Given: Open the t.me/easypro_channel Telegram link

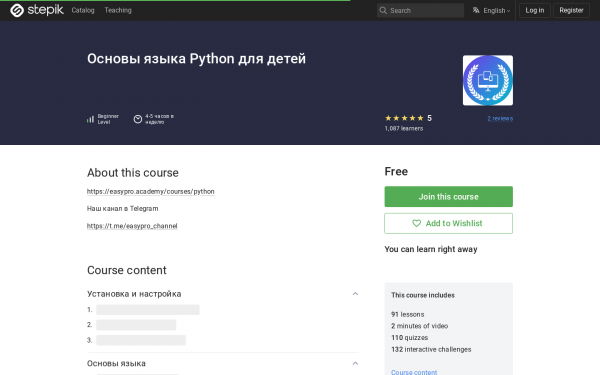Looking at the screenshot, I should coord(132,226).
